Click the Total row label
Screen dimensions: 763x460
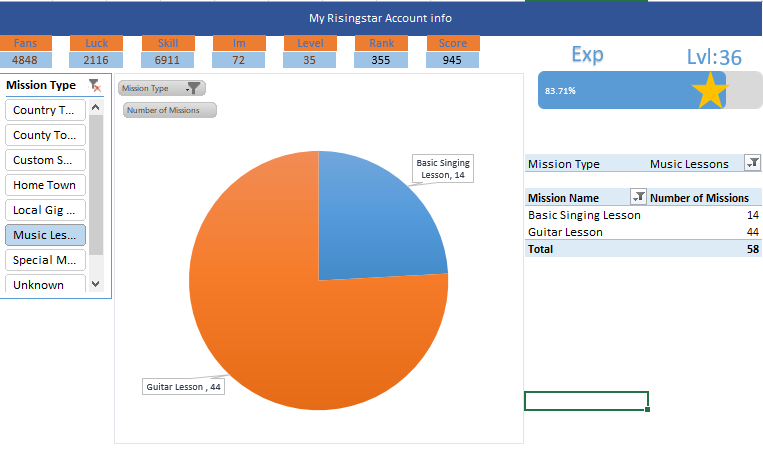click(x=541, y=249)
